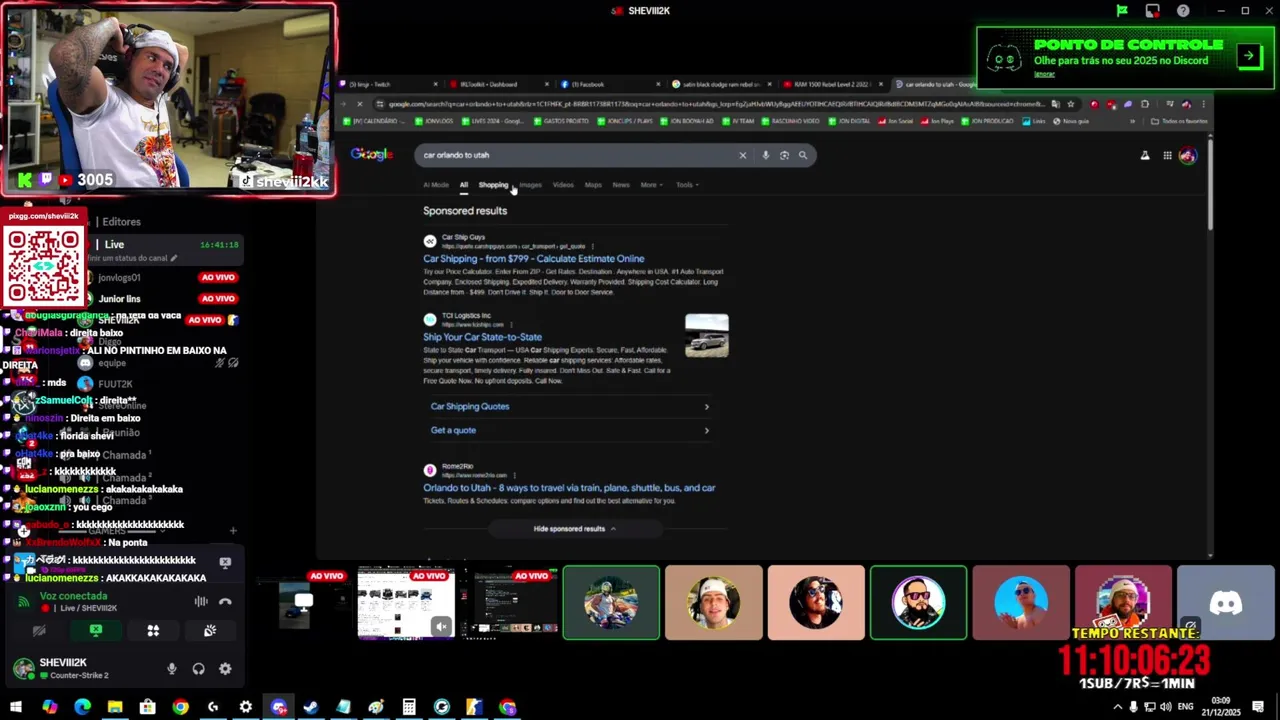The width and height of the screenshot is (1280, 720).
Task: Switch to AI Mode search tab
Action: point(436,185)
